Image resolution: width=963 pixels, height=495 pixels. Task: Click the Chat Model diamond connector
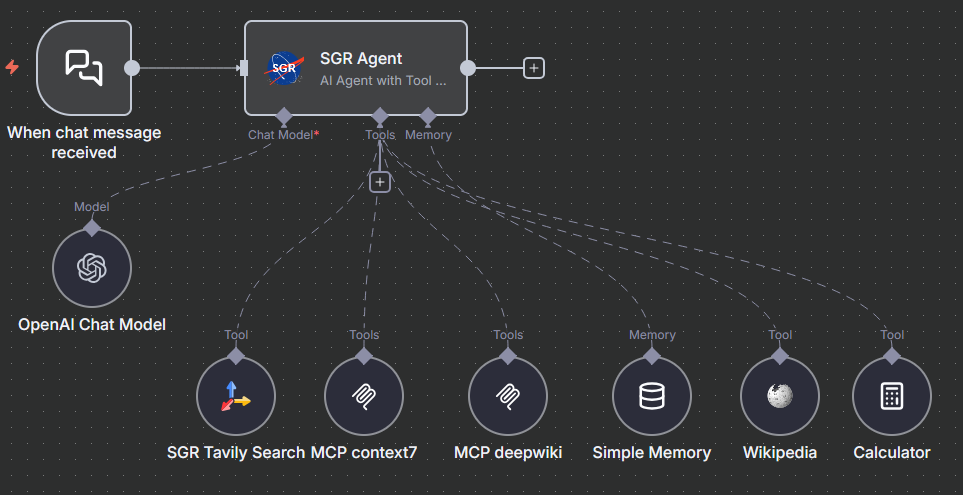[x=283, y=115]
